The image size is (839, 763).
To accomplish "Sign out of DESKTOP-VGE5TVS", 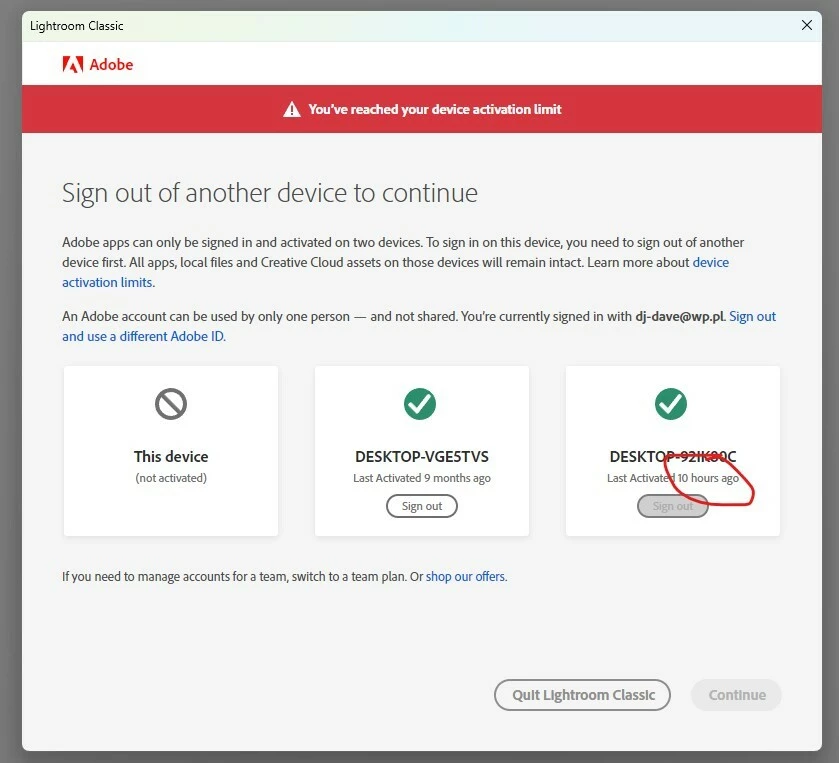I will point(422,506).
